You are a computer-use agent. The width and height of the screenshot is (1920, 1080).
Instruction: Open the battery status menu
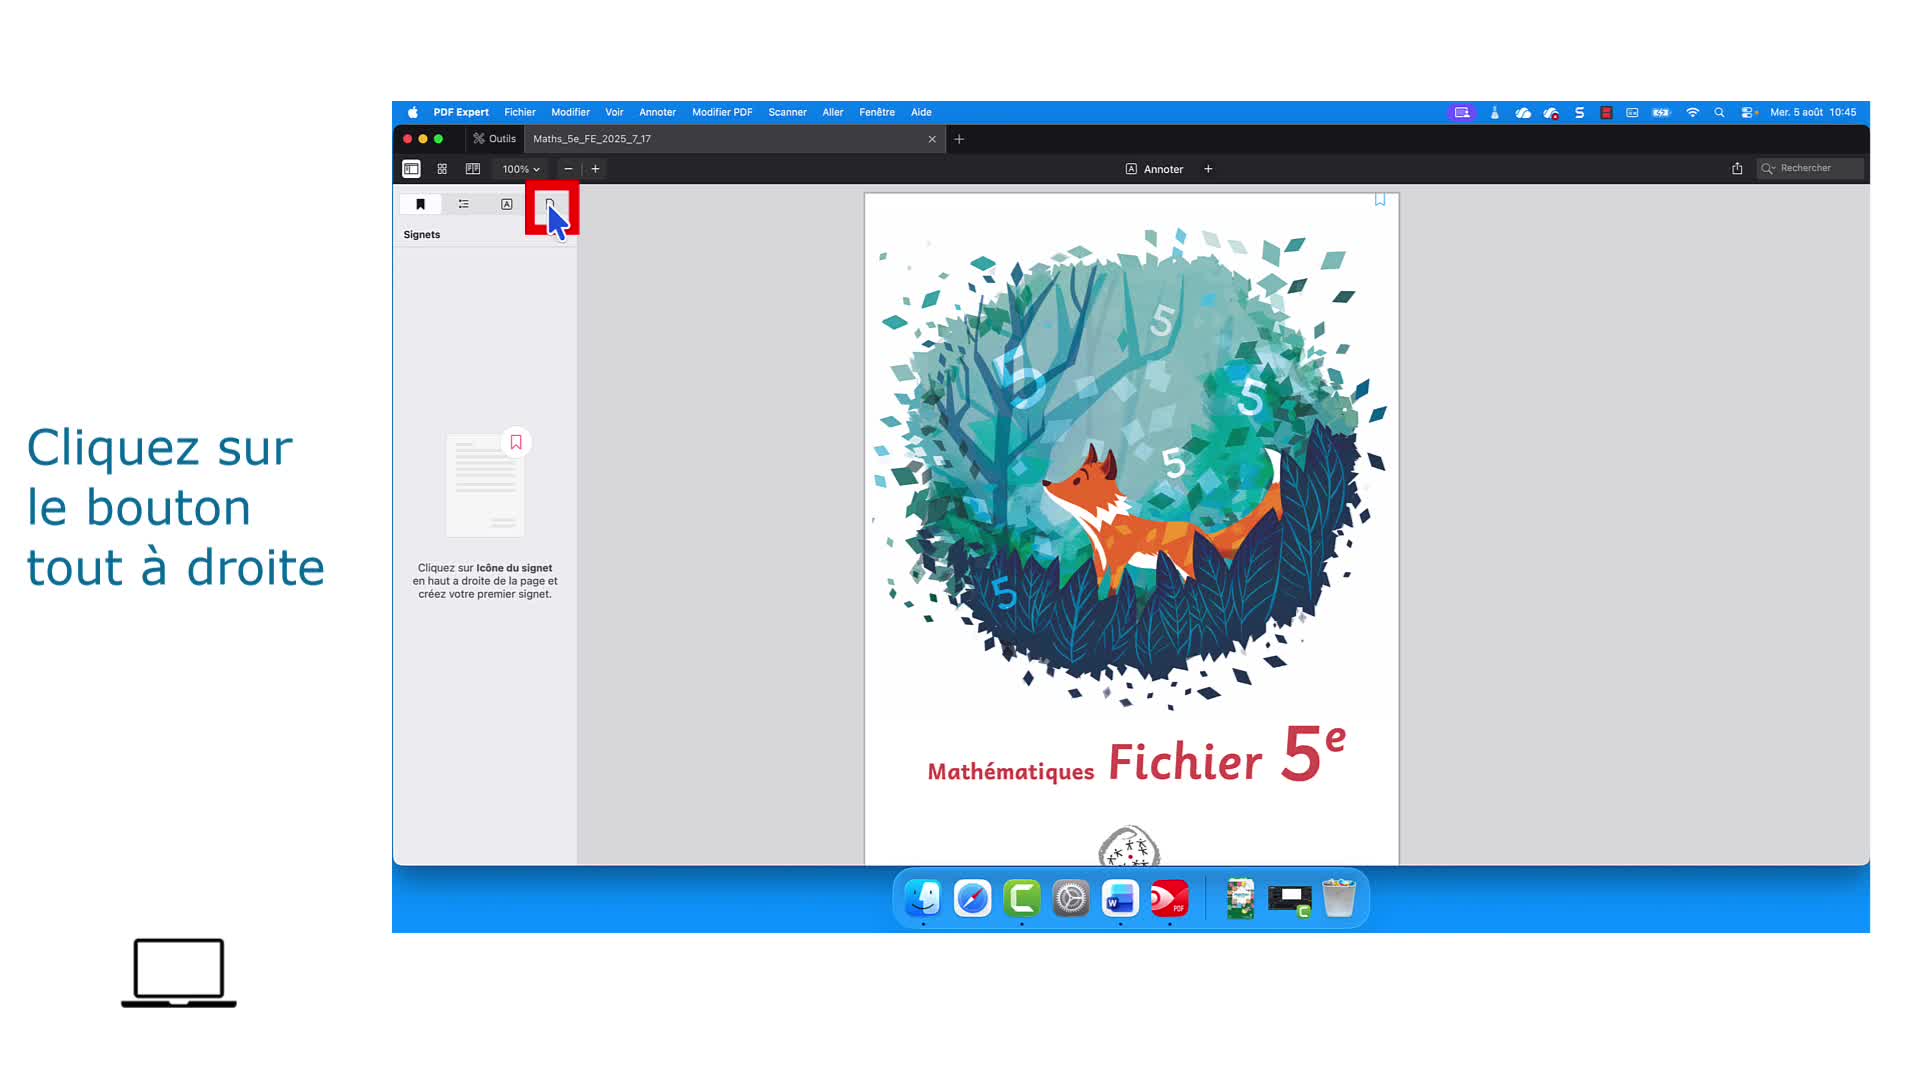pos(1661,113)
